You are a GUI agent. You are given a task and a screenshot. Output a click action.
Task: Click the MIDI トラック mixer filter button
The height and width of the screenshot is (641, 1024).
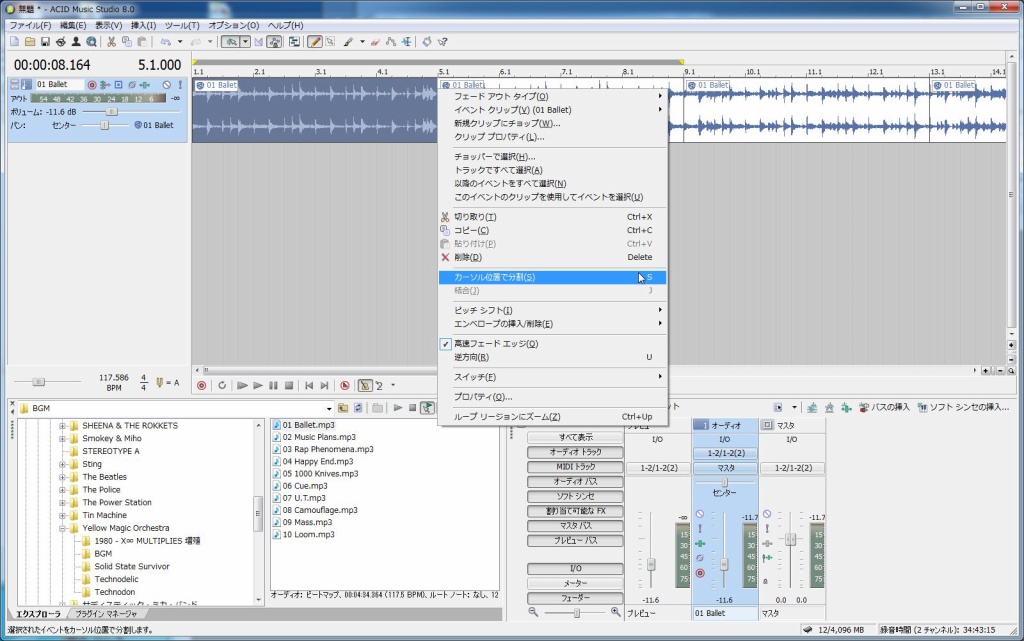click(575, 467)
